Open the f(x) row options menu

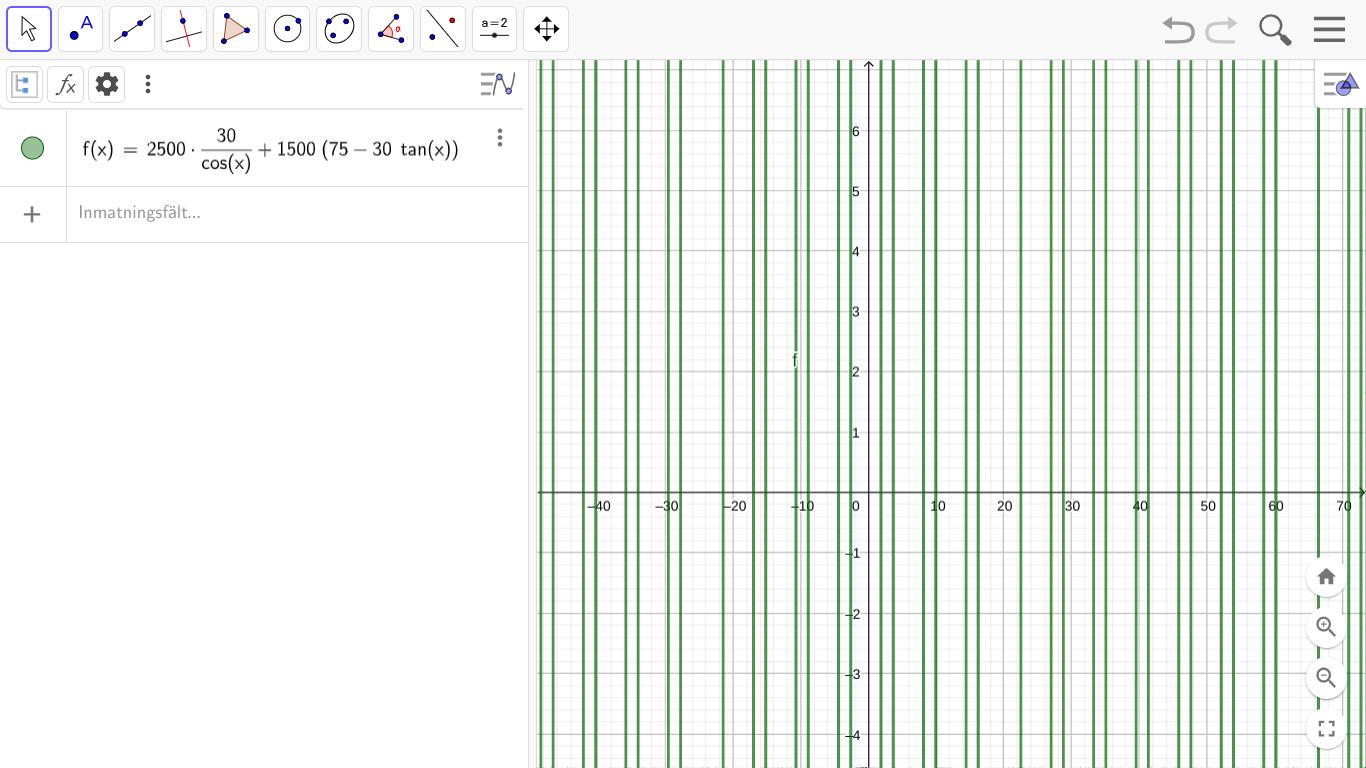tap(500, 138)
